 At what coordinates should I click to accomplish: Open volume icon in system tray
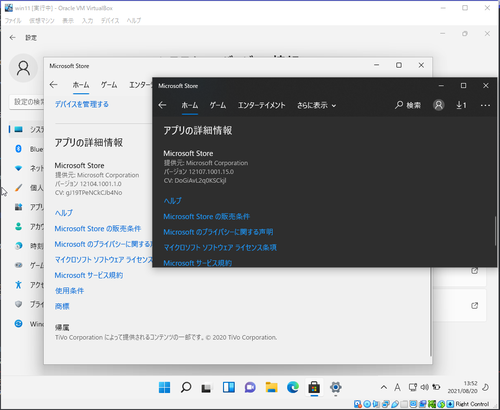tap(424, 387)
